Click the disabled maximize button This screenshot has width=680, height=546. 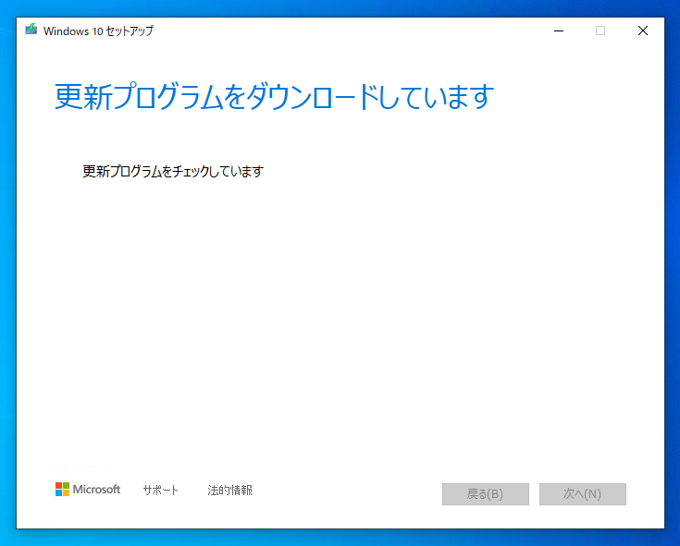coord(600,31)
